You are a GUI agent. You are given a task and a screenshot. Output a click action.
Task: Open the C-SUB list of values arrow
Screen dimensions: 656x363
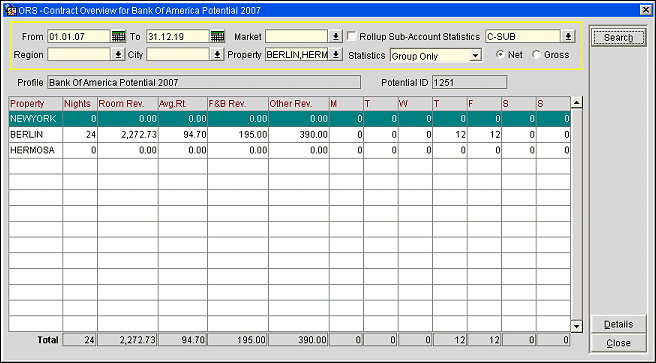(568, 37)
